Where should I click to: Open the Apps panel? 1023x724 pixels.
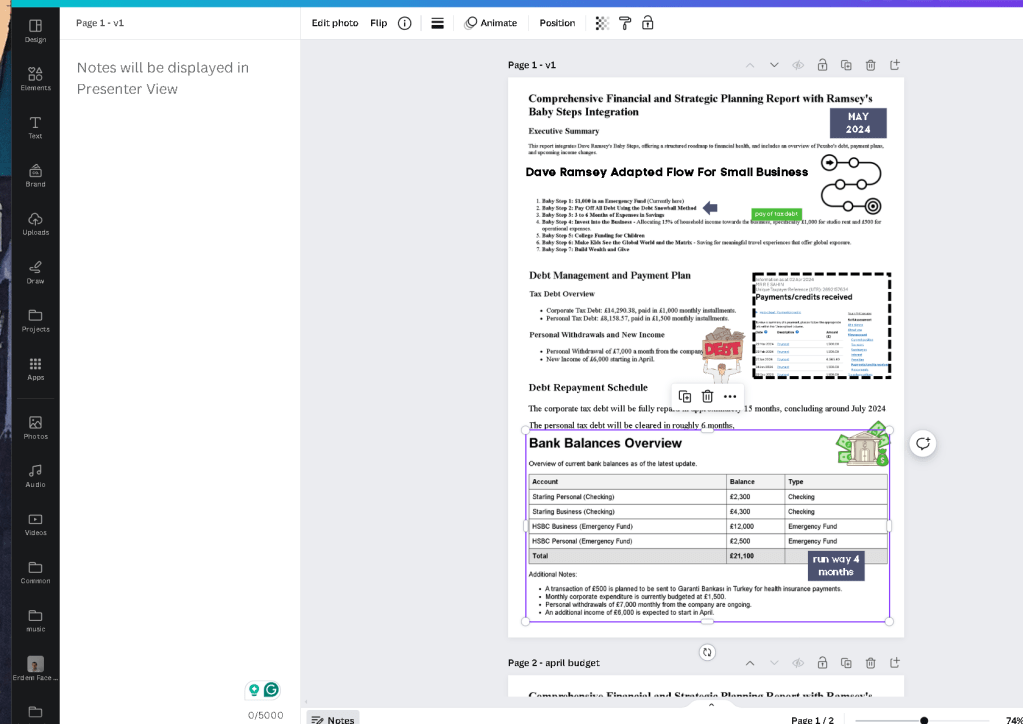click(35, 369)
